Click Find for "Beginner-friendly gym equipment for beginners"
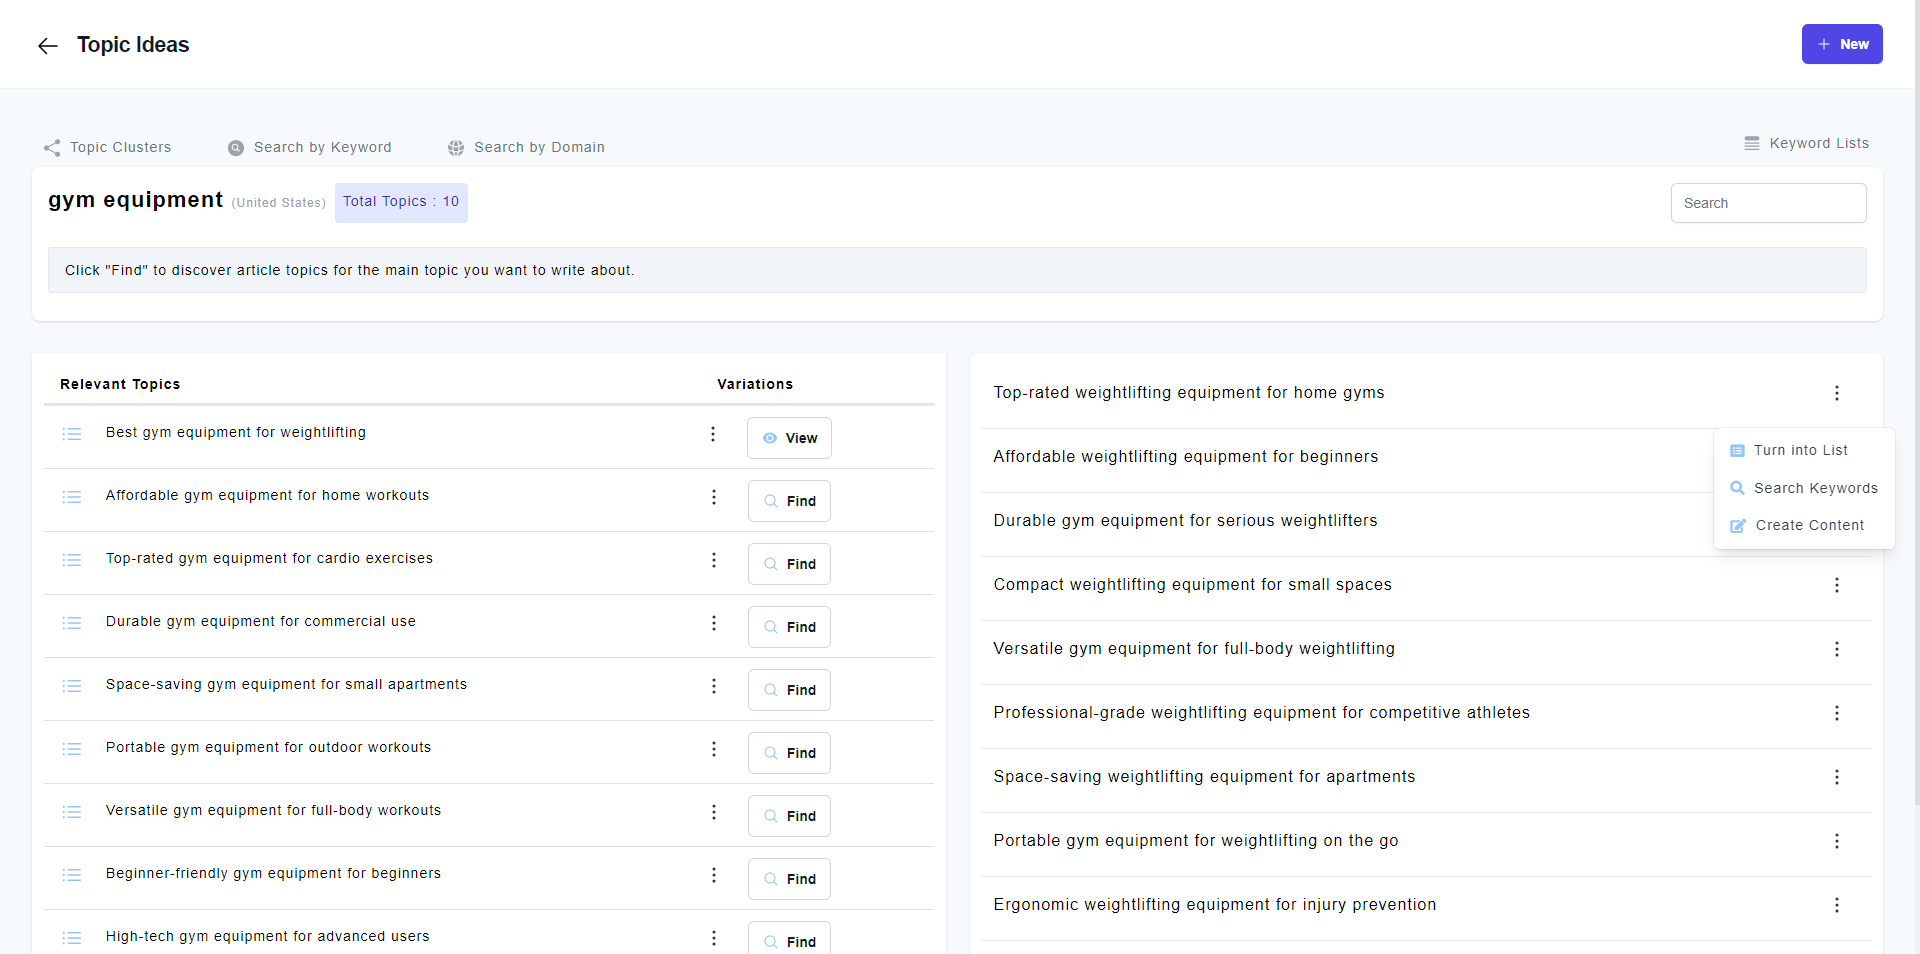The image size is (1920, 954). point(789,878)
